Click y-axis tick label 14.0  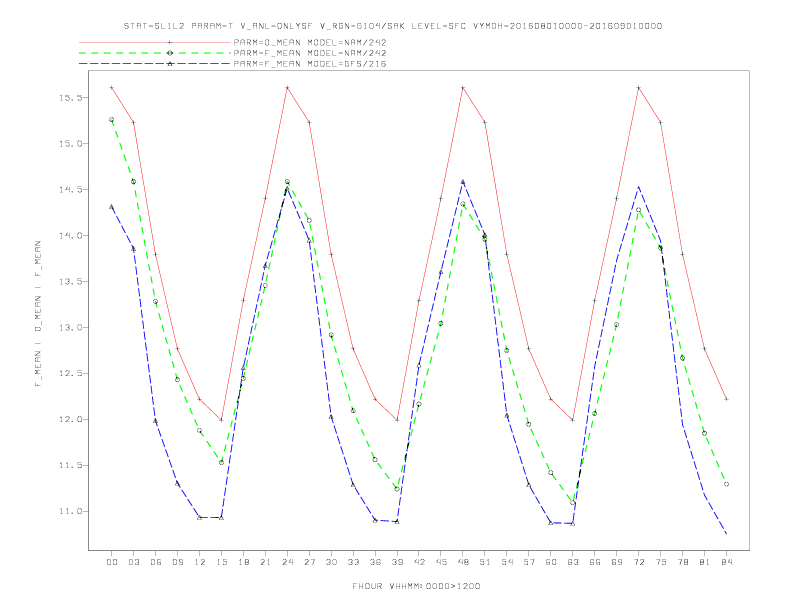click(70, 235)
